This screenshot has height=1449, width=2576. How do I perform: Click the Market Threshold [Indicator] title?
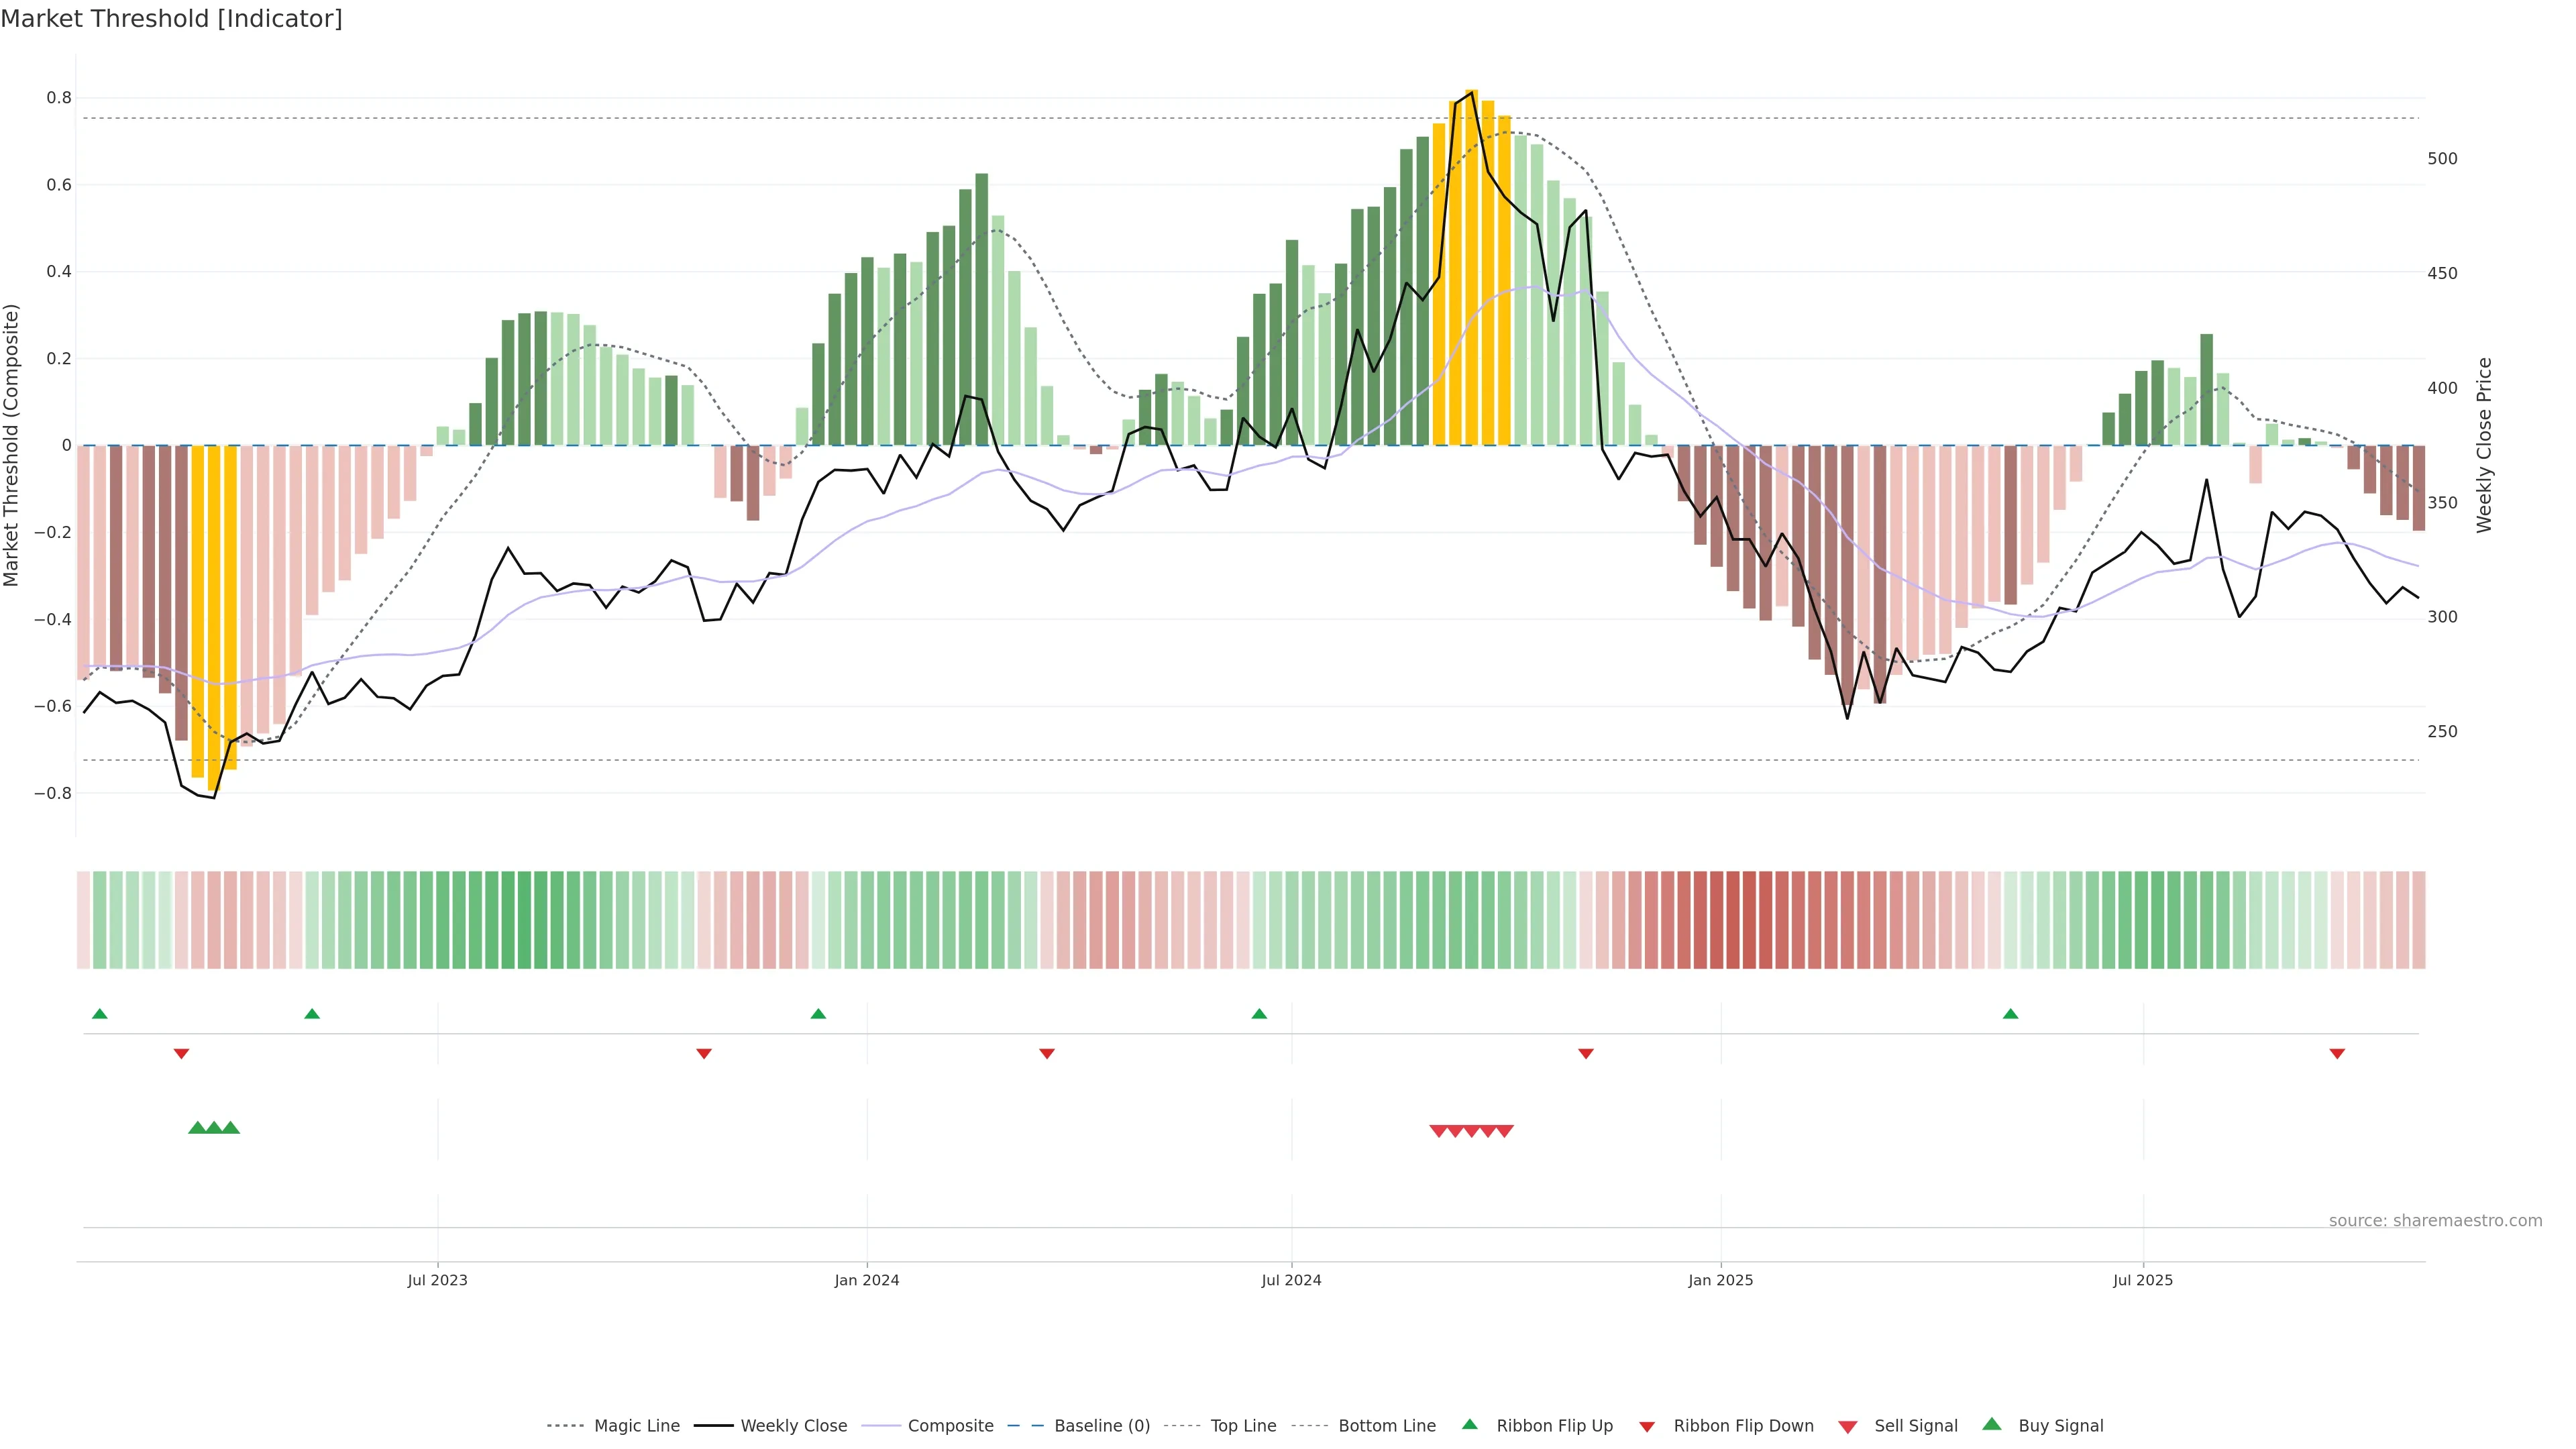click(171, 19)
